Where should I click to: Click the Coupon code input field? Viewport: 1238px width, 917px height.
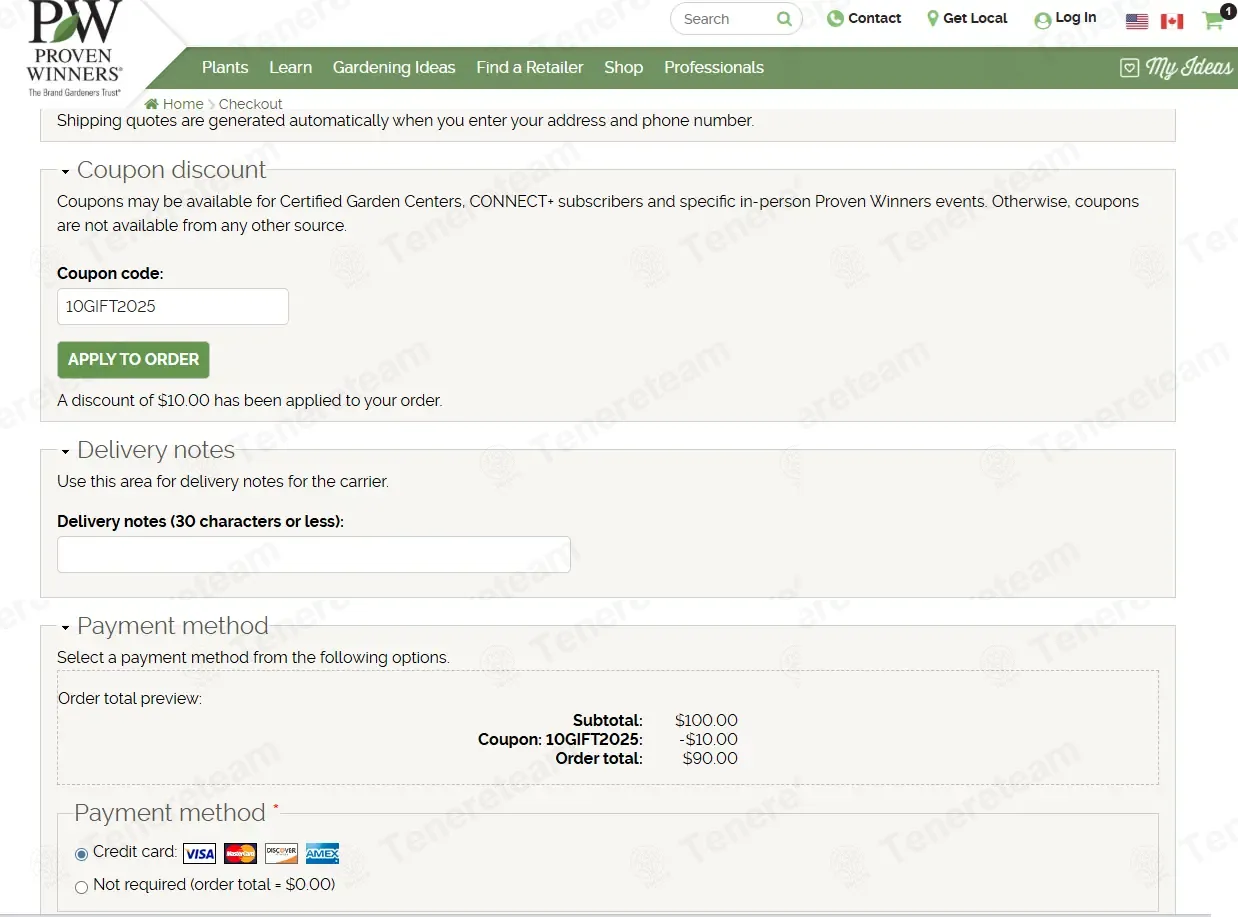172,307
